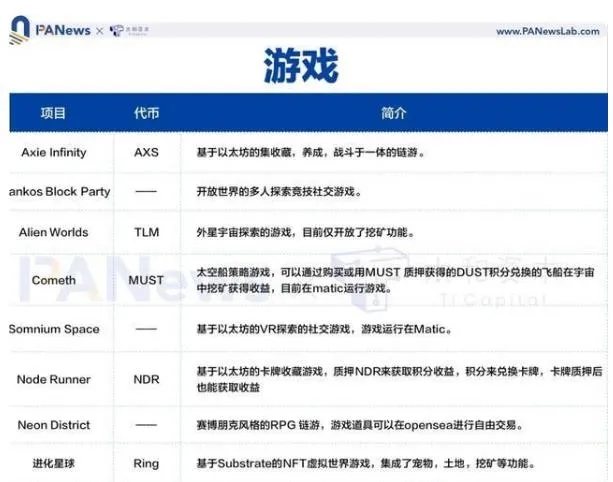This screenshot has height=482, width=613.
Task: Select the Cometh project cell
Action: [x=54, y=280]
